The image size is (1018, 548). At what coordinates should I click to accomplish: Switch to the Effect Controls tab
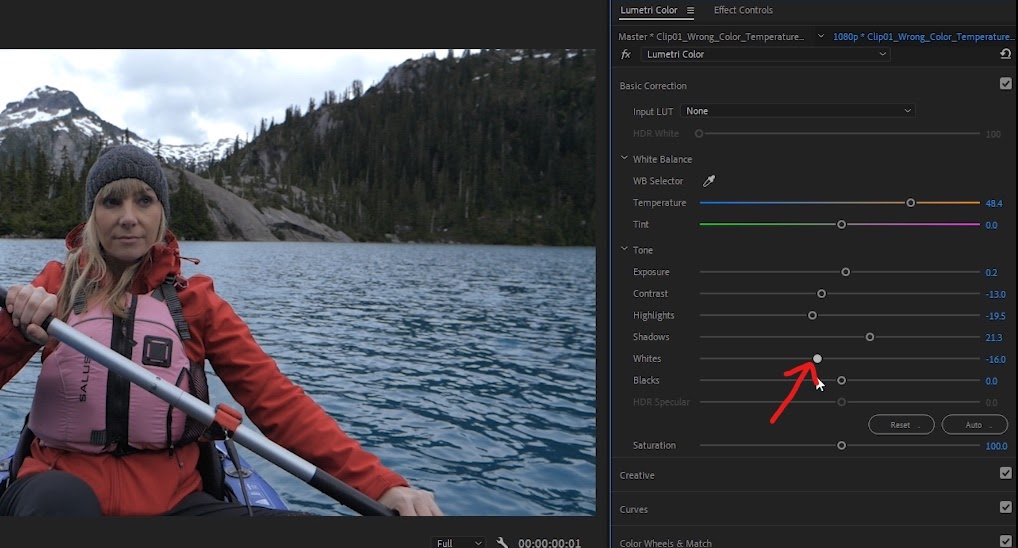click(743, 10)
